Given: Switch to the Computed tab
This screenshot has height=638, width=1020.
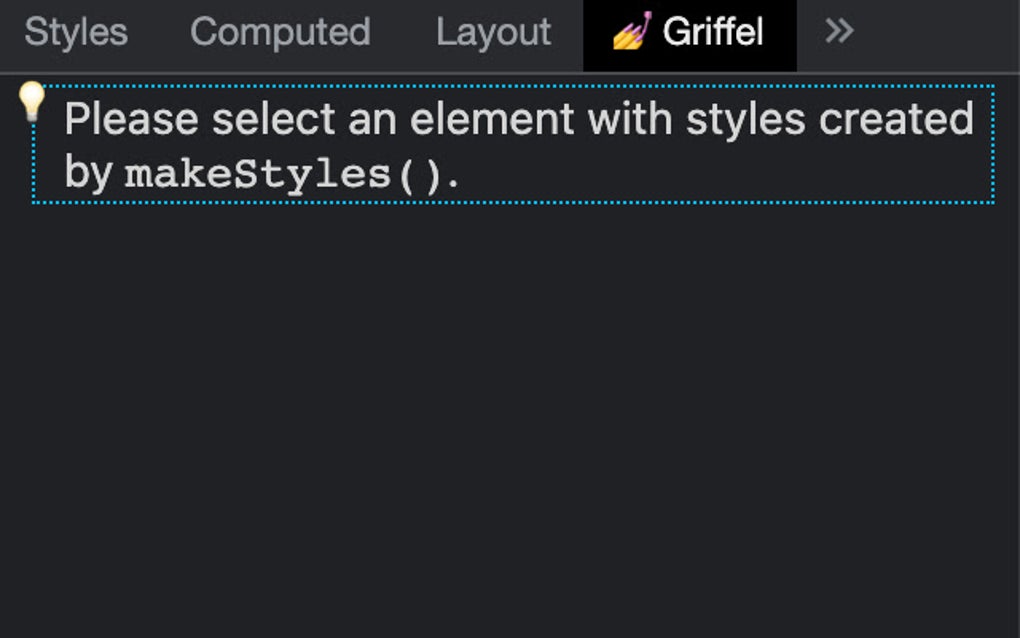Looking at the screenshot, I should point(280,32).
